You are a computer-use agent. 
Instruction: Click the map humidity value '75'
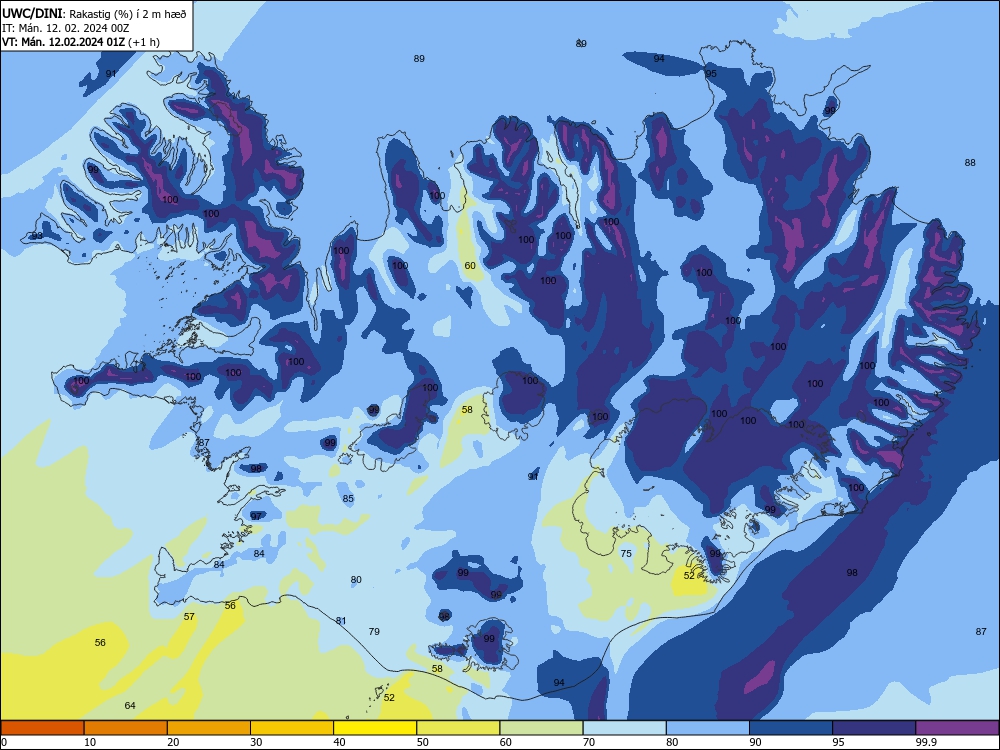point(626,554)
